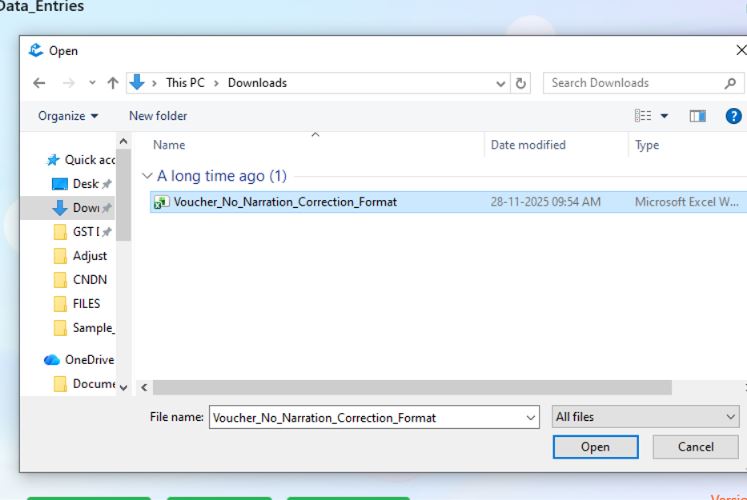The image size is (747, 500).
Task: Toggle the preview pane
Action: (x=697, y=116)
